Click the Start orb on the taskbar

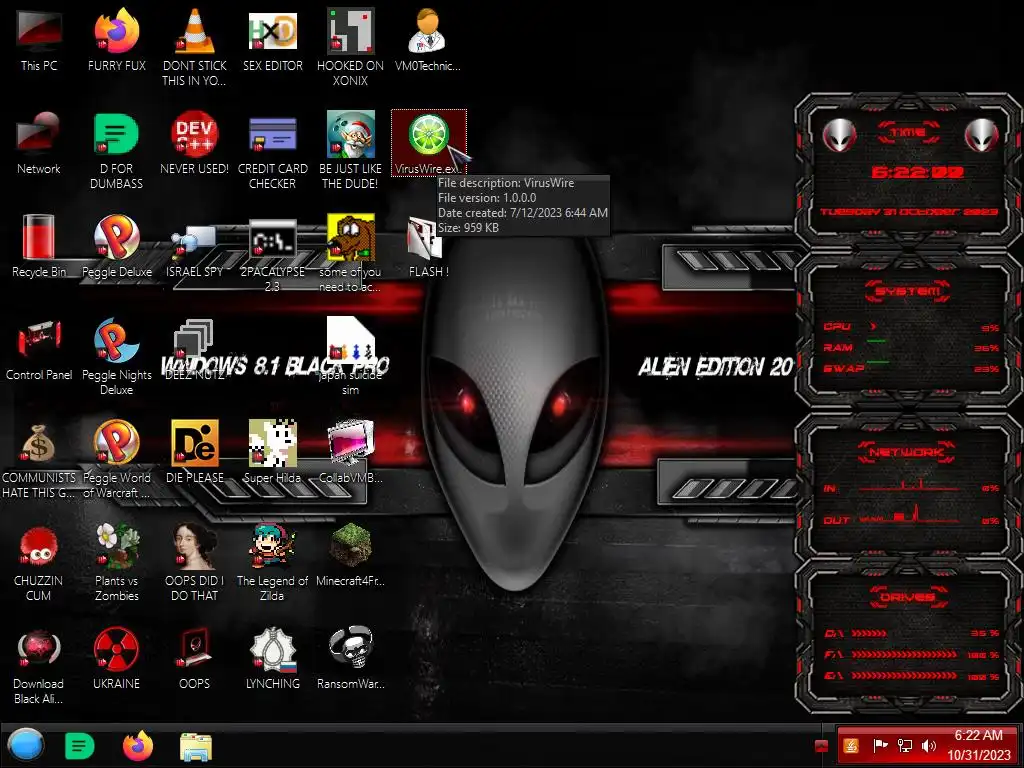pyautogui.click(x=25, y=745)
